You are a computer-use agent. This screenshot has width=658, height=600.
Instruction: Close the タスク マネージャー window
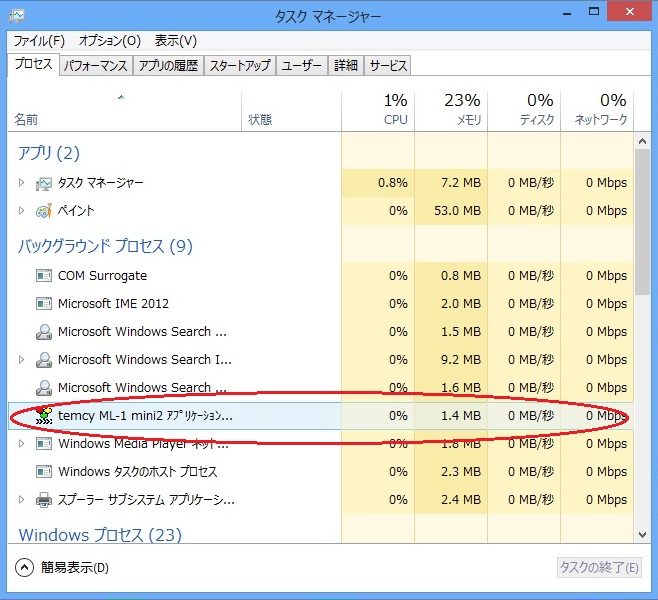629,11
